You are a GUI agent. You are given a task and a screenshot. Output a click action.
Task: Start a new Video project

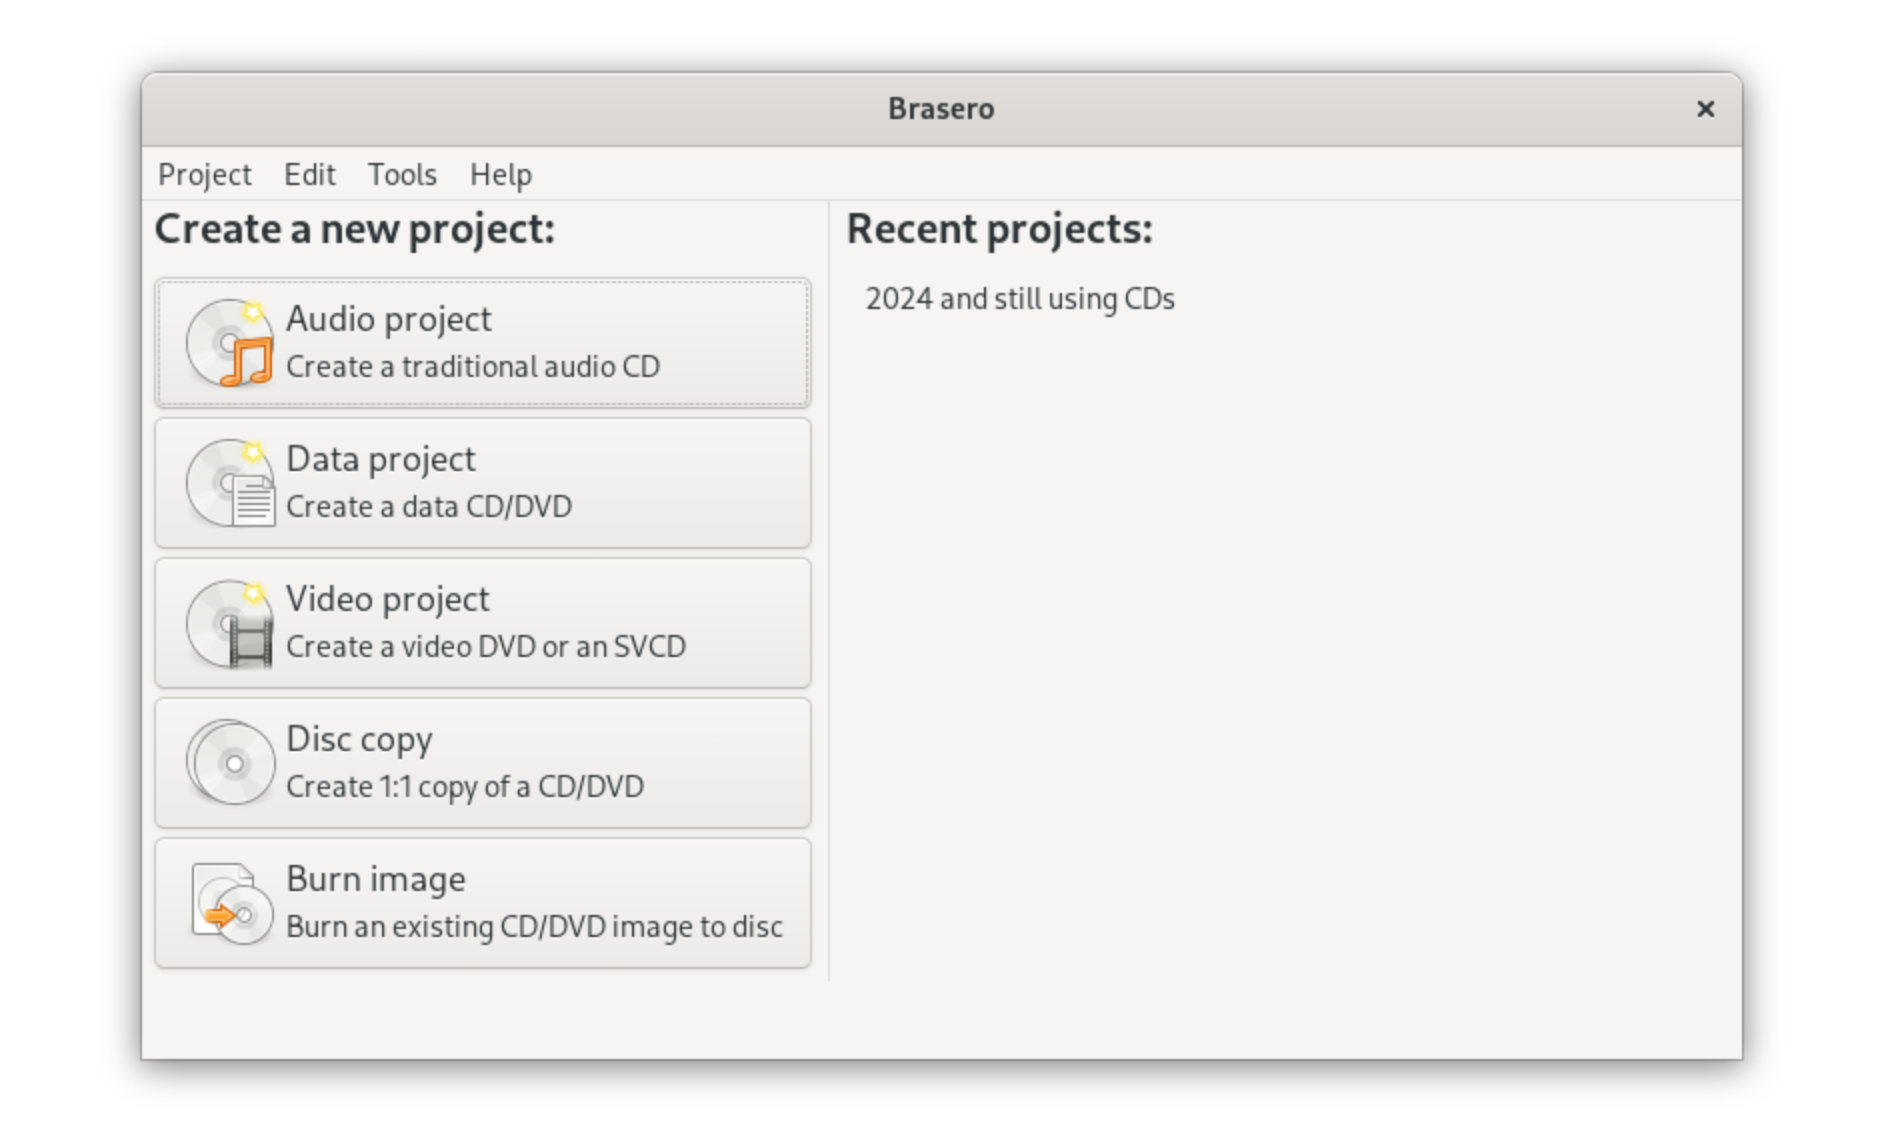click(x=483, y=623)
